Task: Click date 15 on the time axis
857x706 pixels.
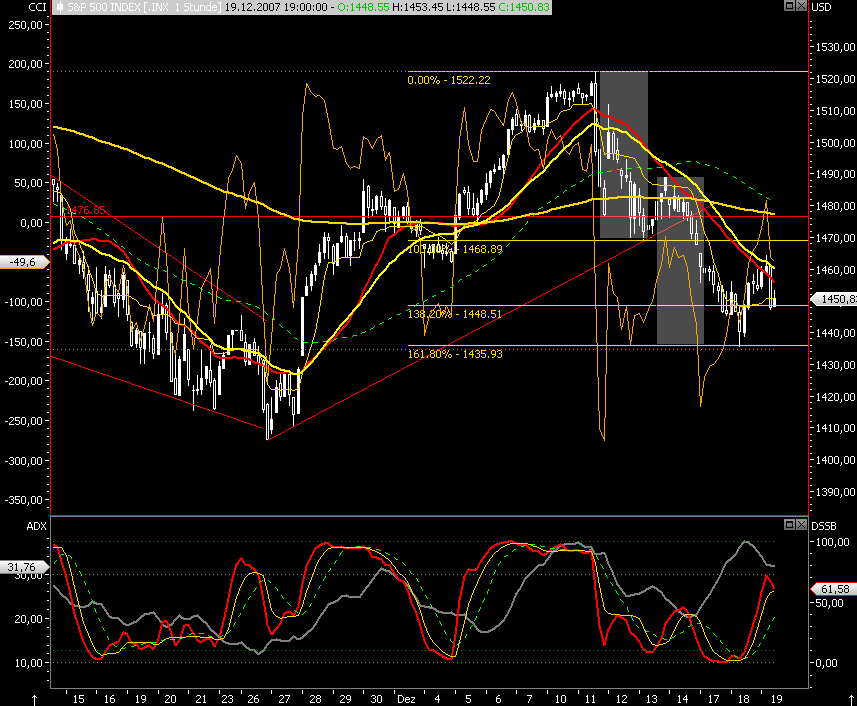Action: point(79,699)
